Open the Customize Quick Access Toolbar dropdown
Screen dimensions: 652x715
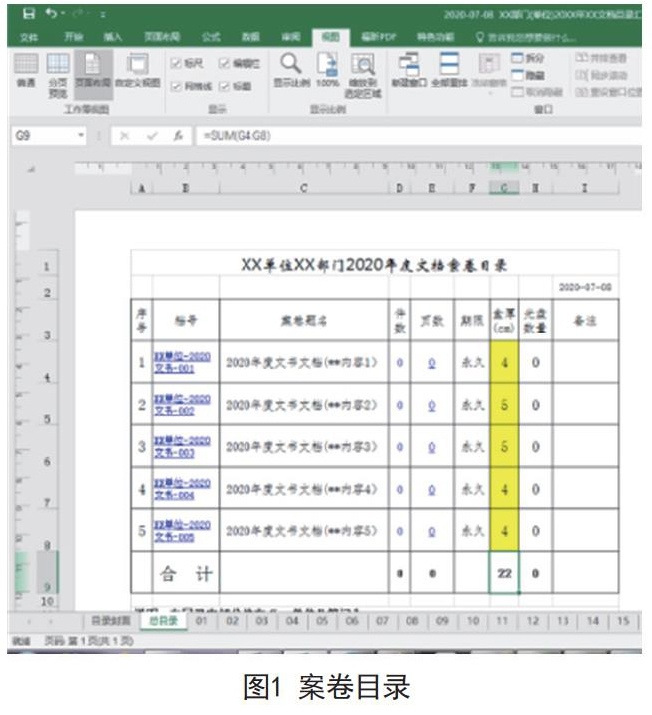click(103, 15)
